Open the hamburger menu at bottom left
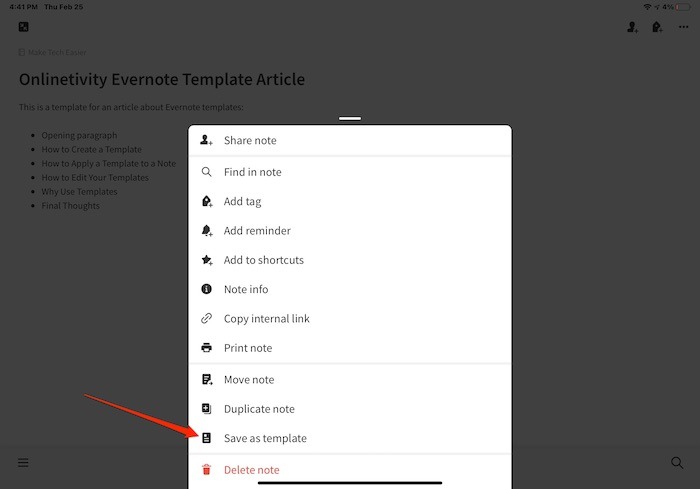This screenshot has height=489, width=700. pos(23,463)
